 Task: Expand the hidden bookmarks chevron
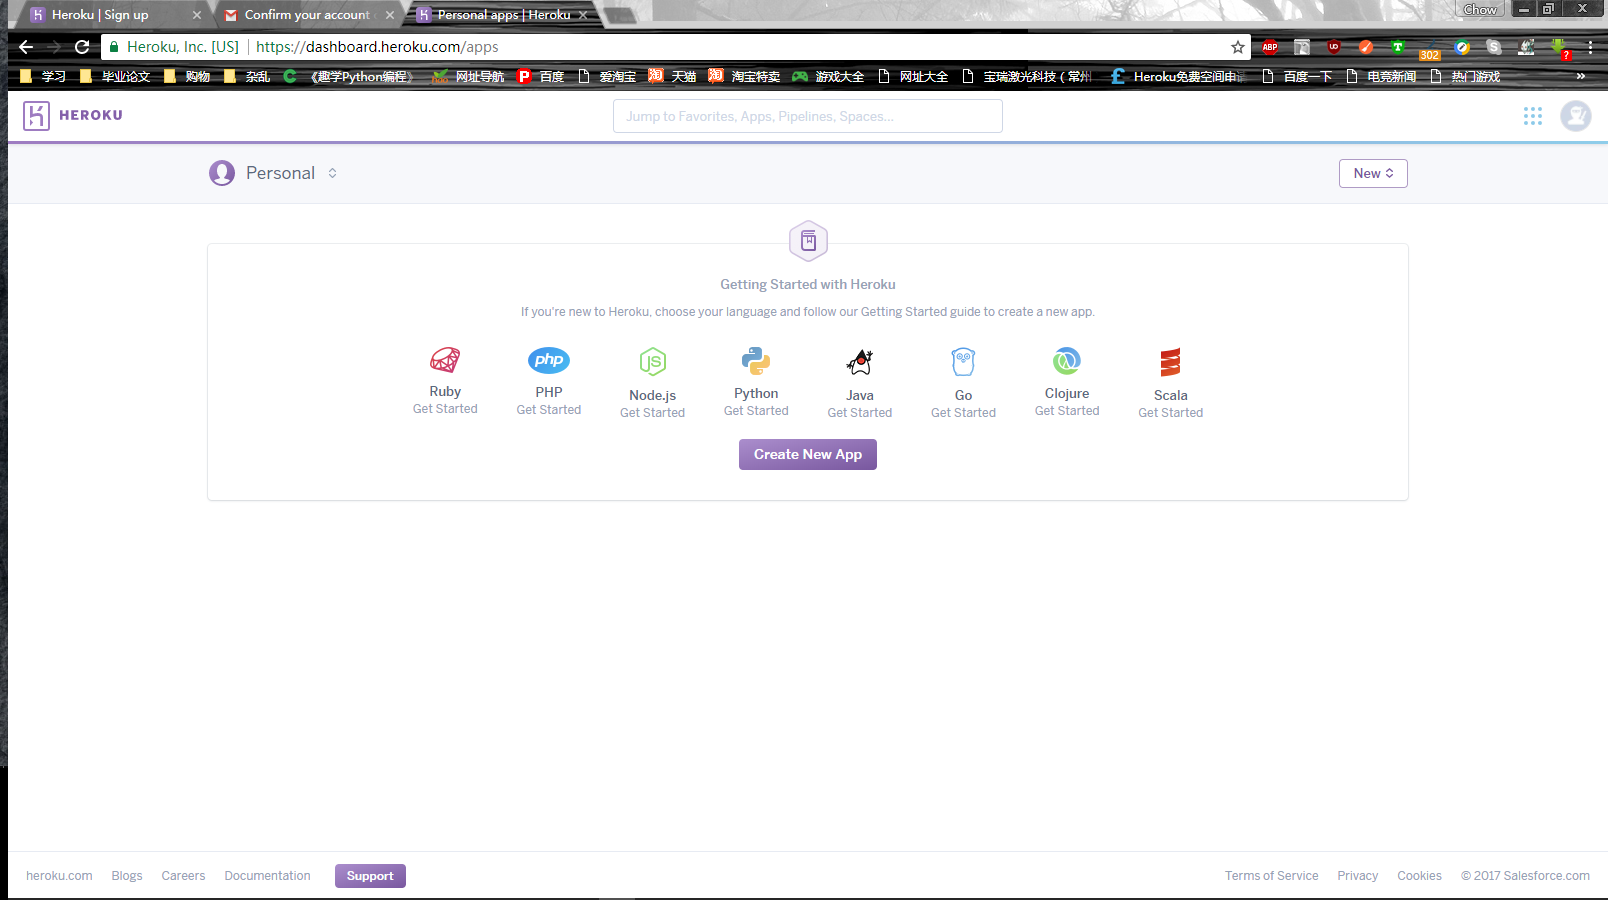(x=1580, y=75)
